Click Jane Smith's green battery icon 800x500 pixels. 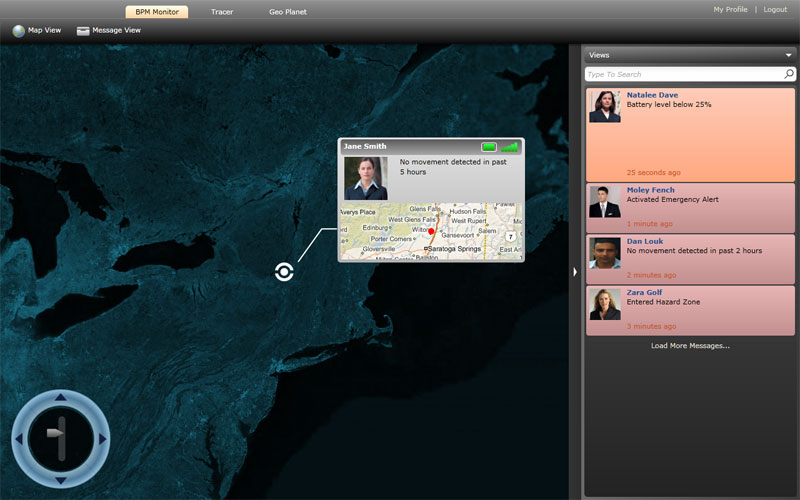(489, 147)
